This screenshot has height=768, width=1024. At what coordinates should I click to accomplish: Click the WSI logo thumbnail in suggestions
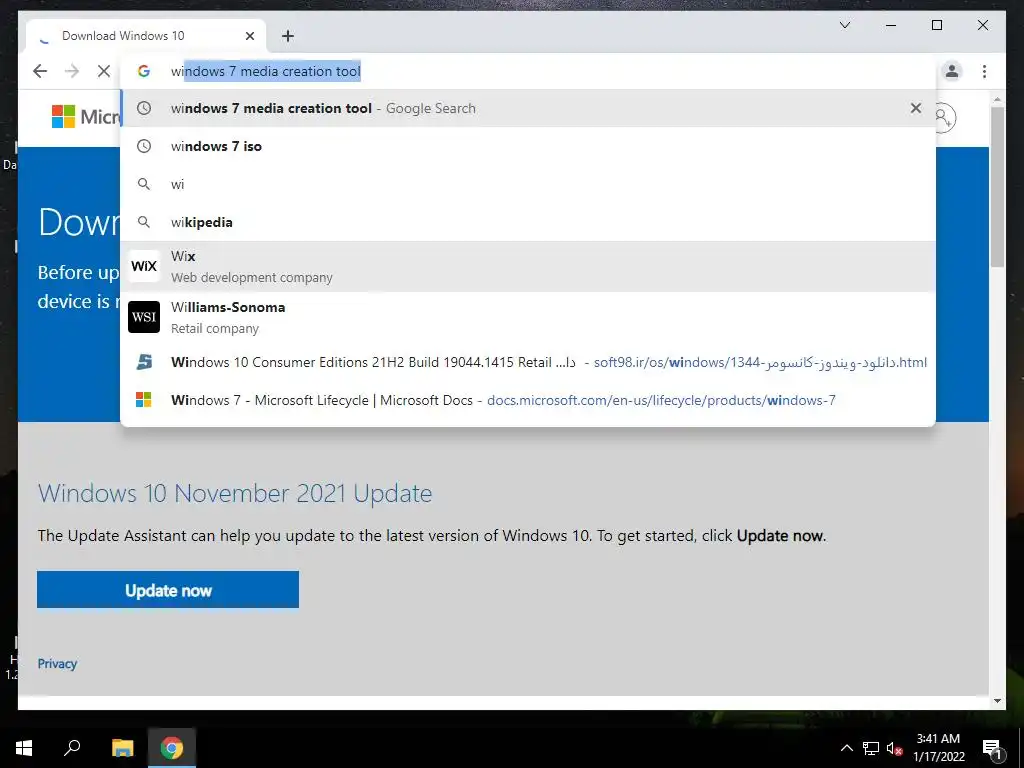click(144, 317)
